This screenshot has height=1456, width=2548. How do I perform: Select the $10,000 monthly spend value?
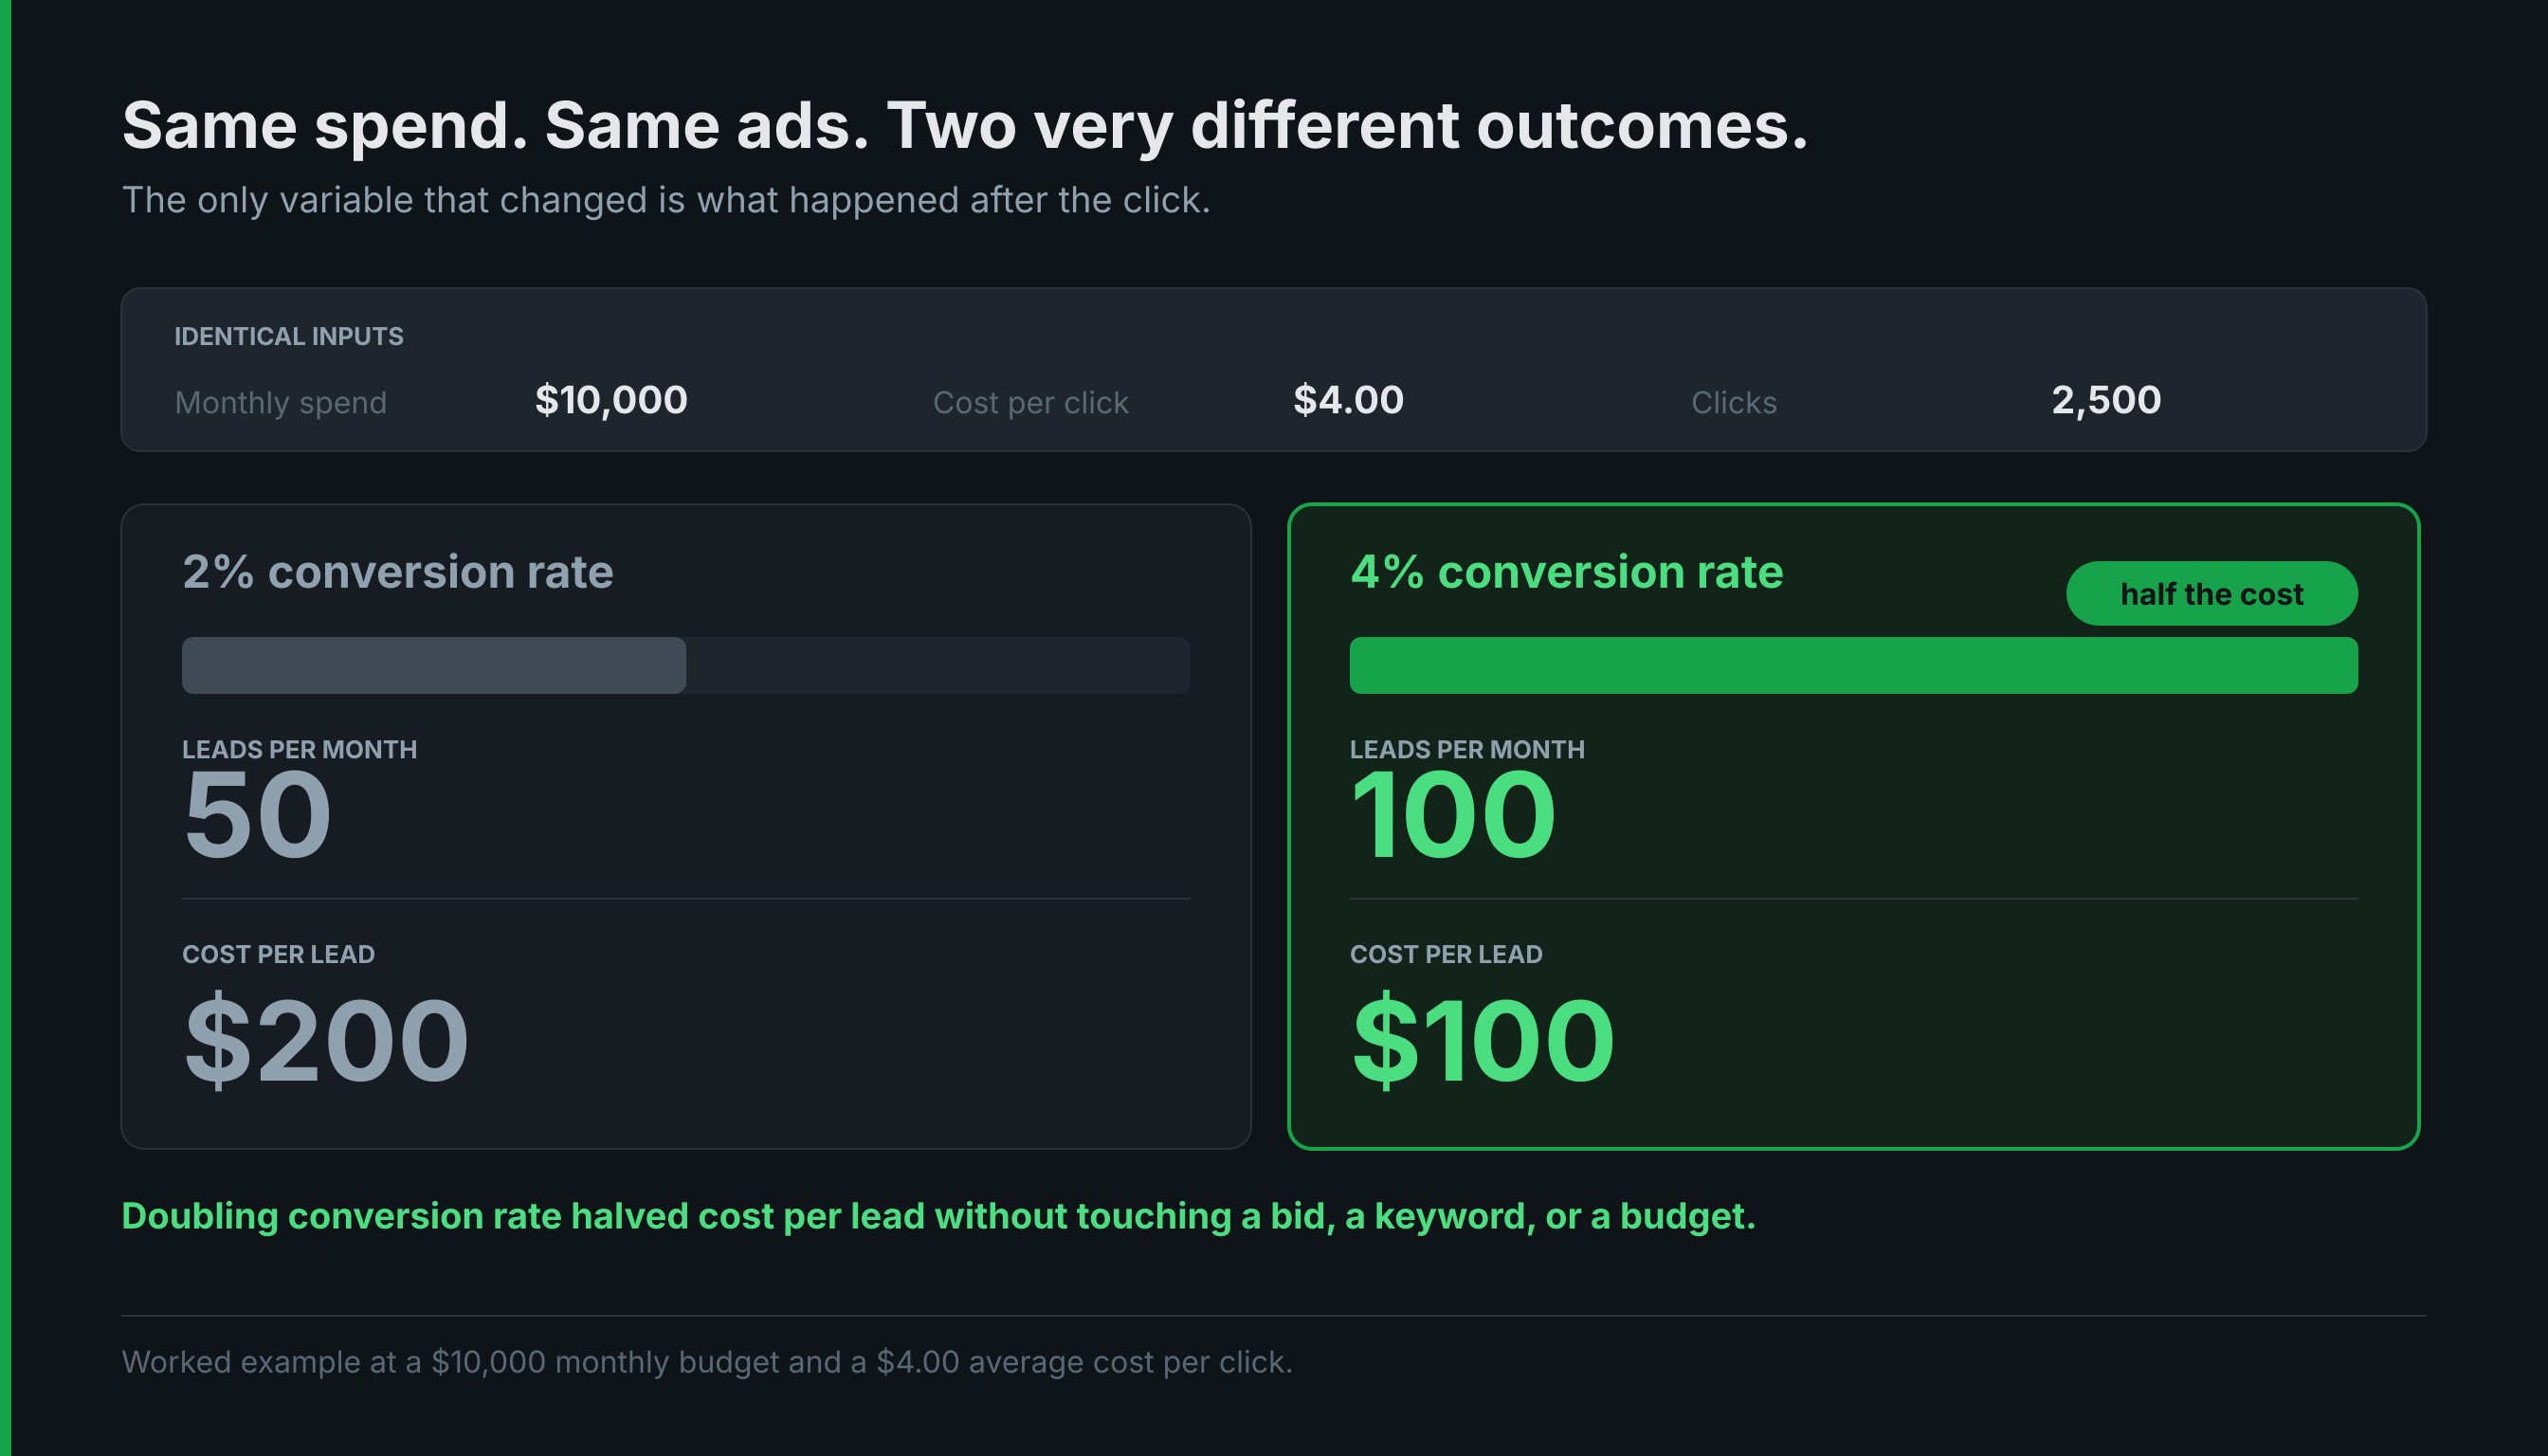tap(611, 400)
